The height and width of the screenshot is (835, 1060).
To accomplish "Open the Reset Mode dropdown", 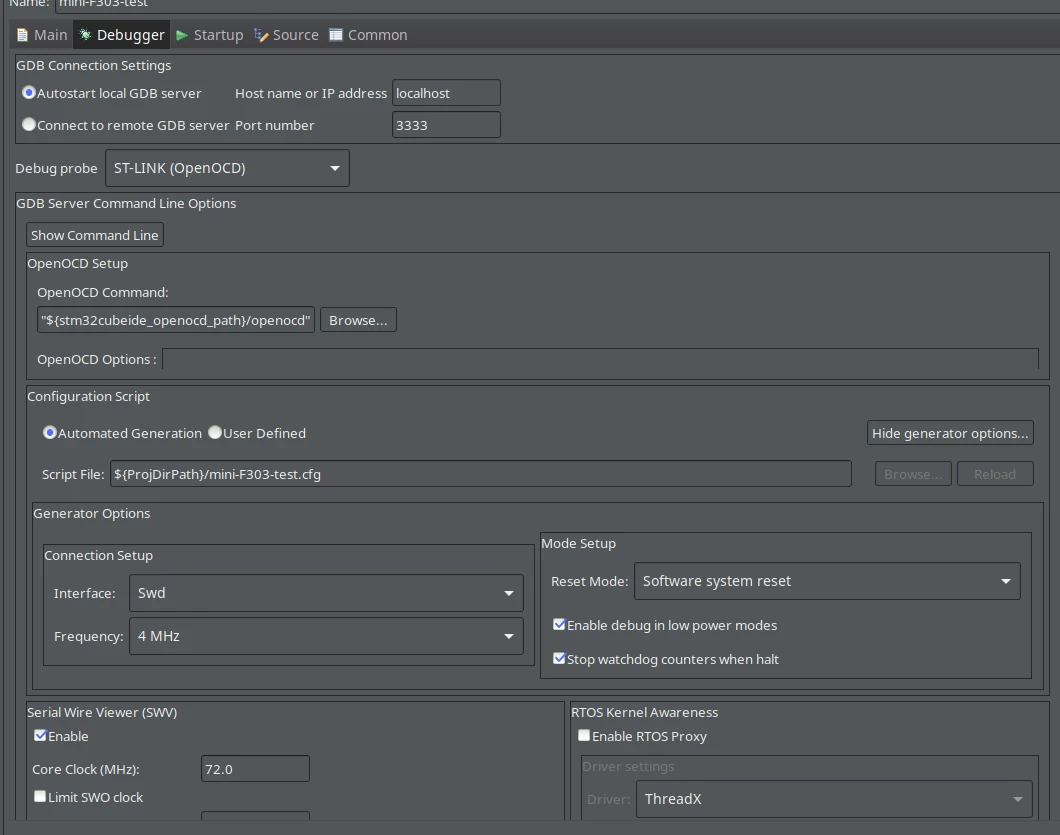I will tap(827, 581).
